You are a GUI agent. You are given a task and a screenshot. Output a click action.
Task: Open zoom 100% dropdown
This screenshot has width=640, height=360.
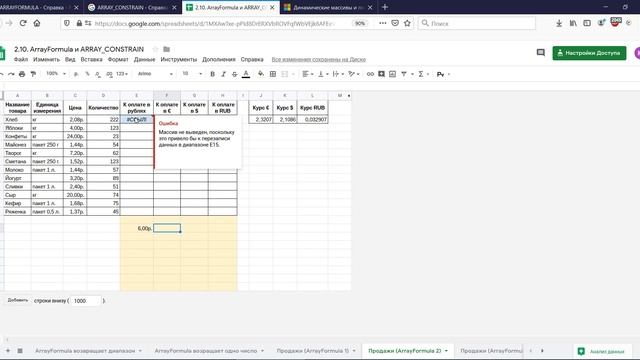point(56,74)
